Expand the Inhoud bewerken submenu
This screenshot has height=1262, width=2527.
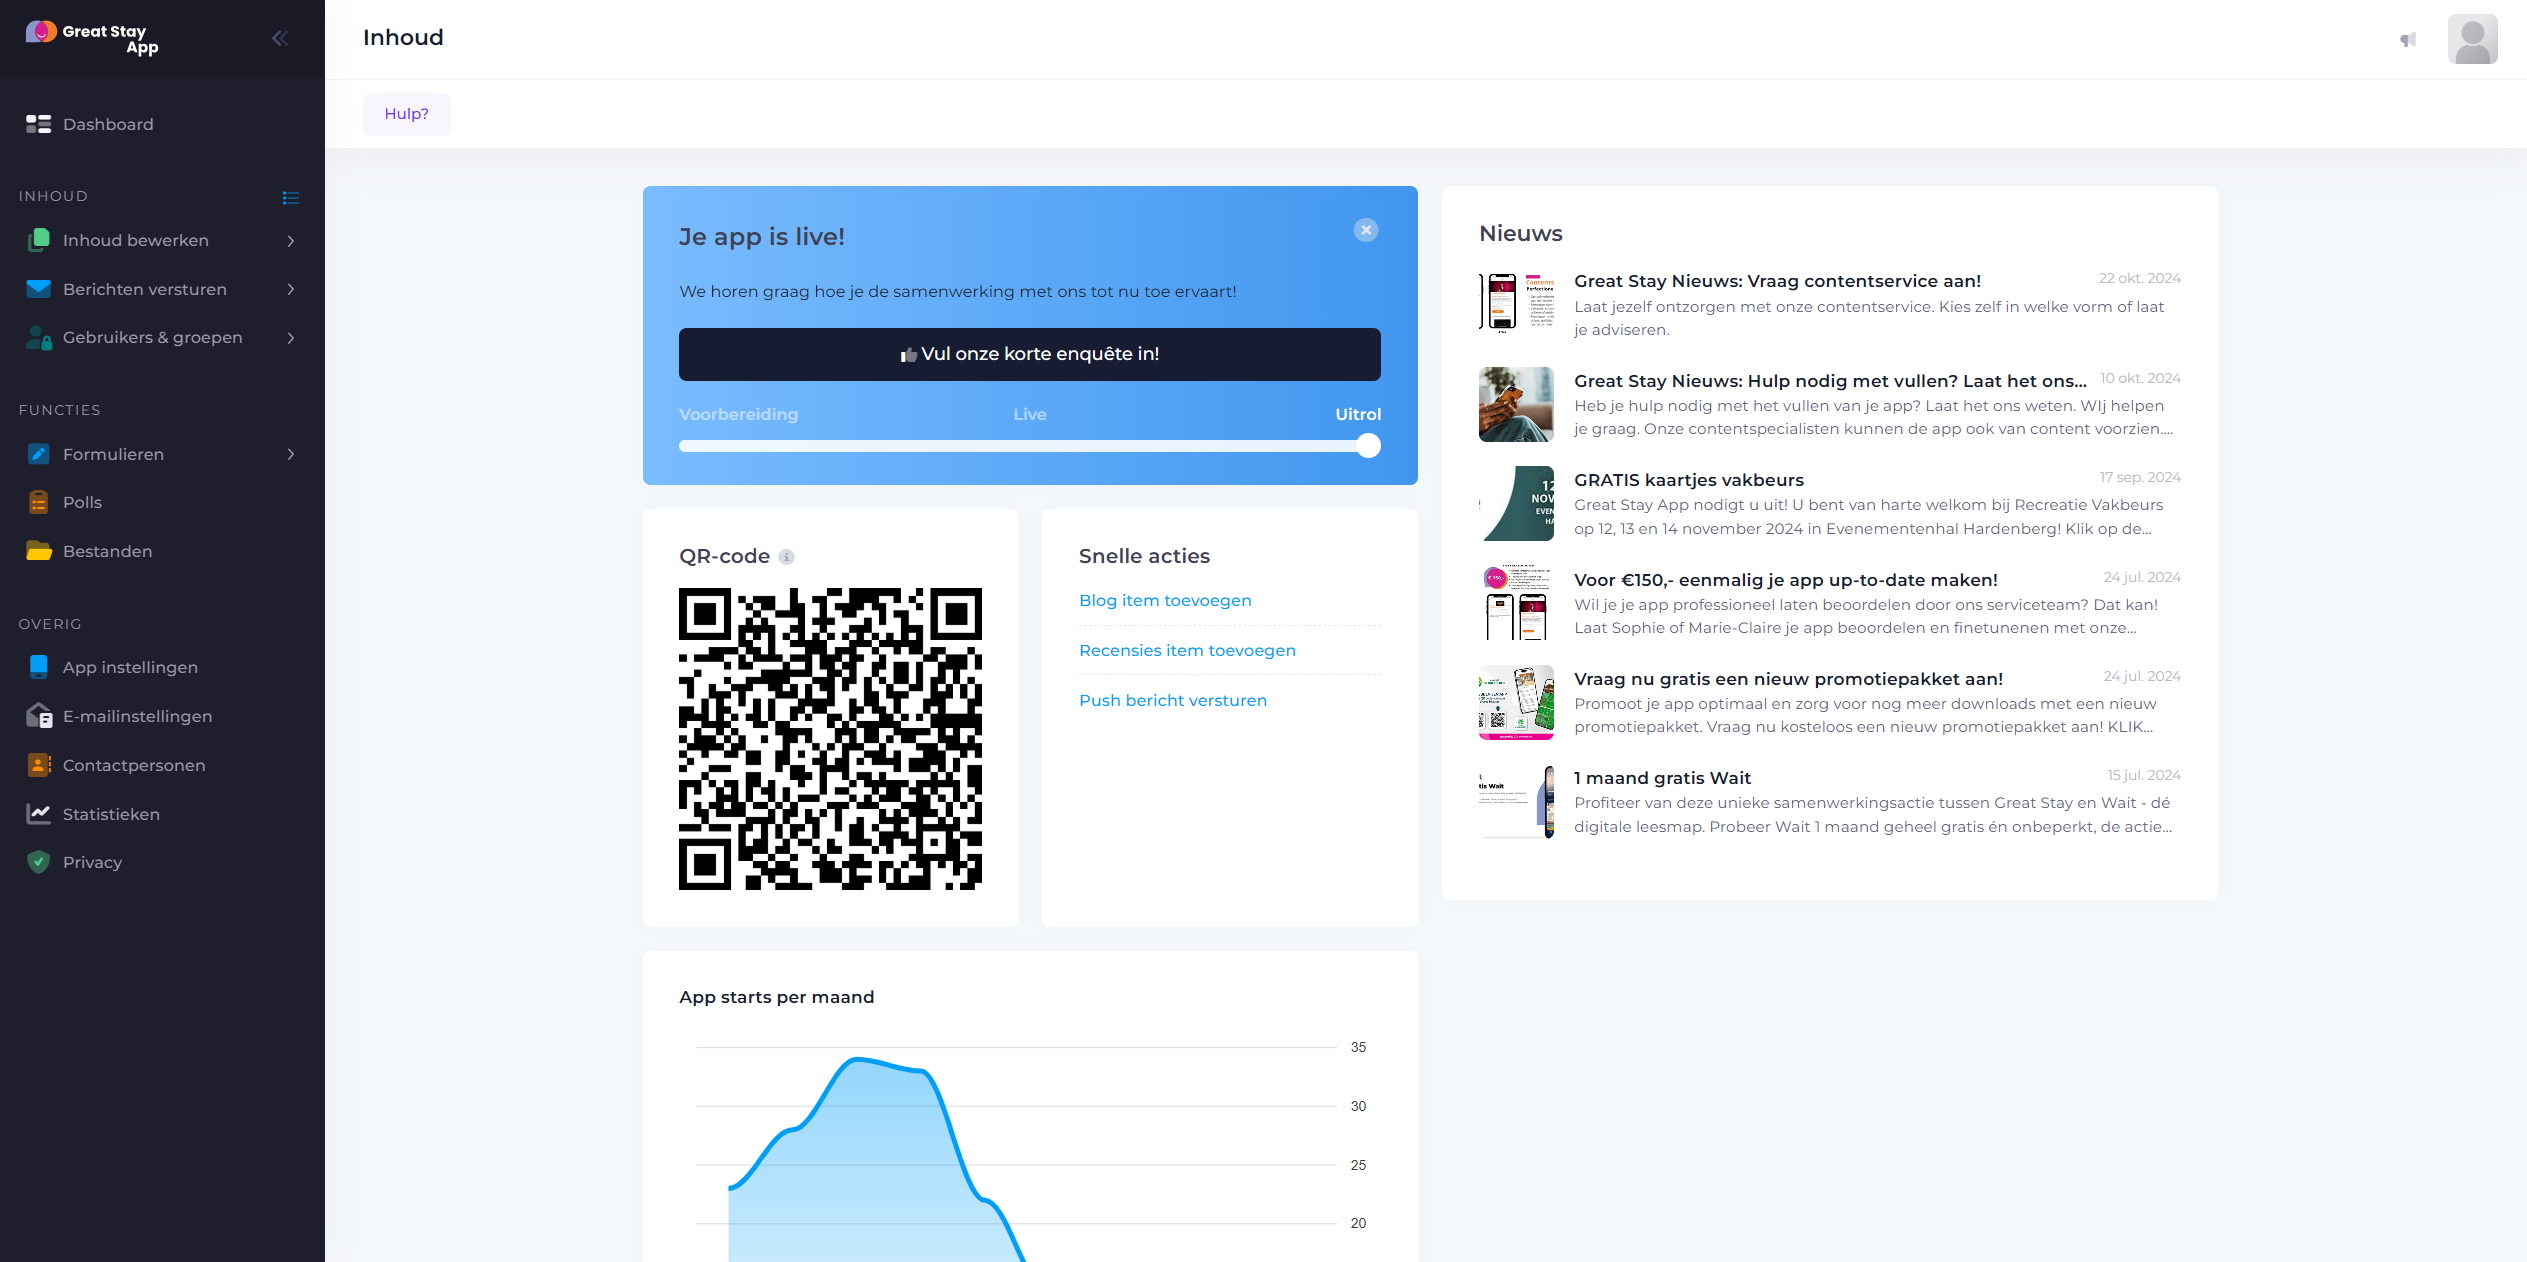(x=291, y=241)
